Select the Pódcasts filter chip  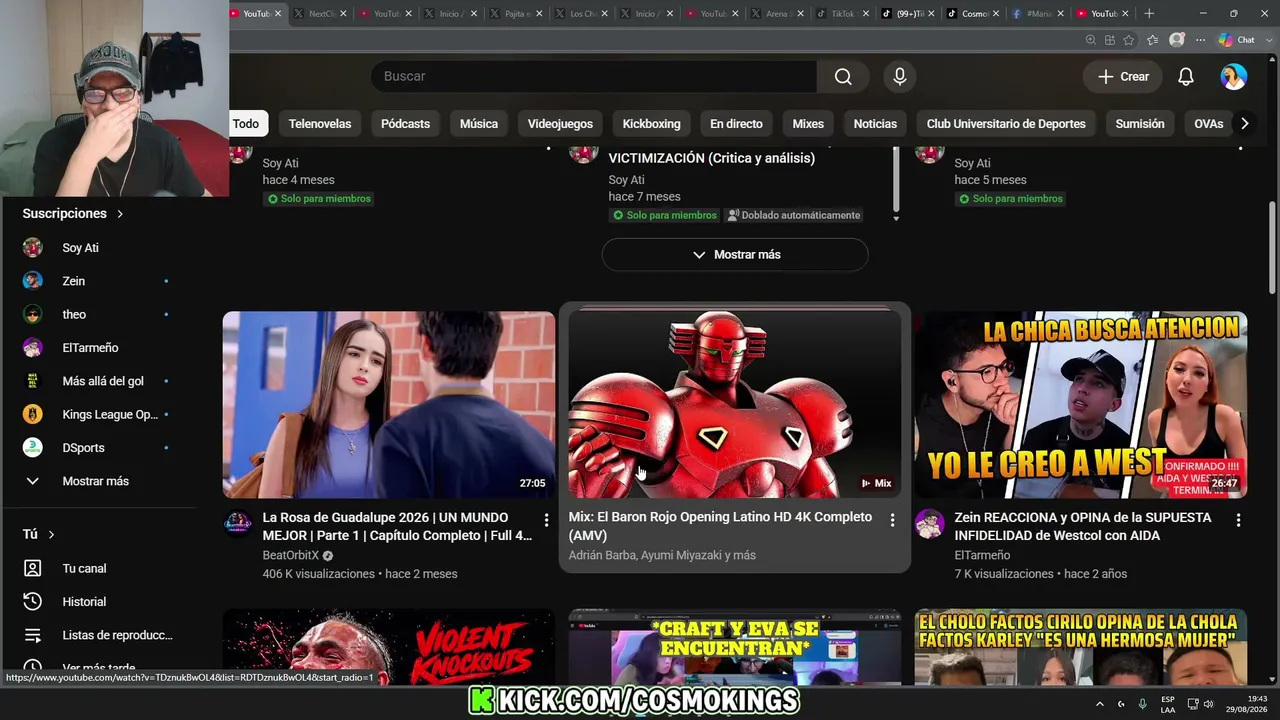point(405,124)
